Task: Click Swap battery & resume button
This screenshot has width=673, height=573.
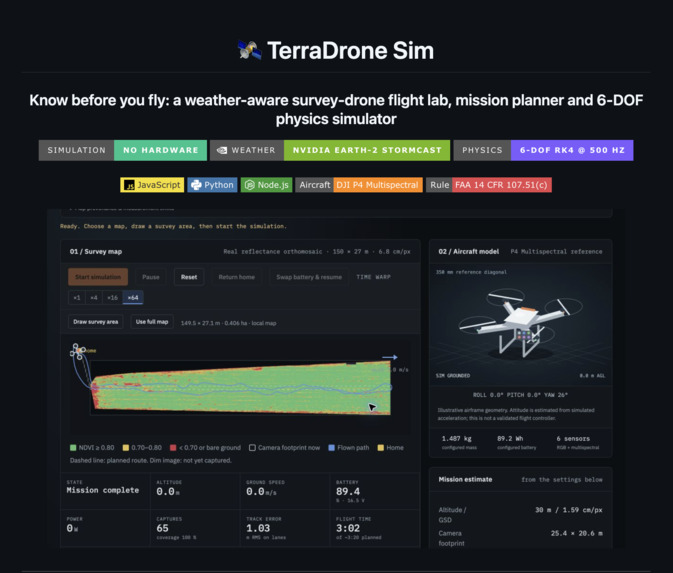Action: tap(309, 277)
